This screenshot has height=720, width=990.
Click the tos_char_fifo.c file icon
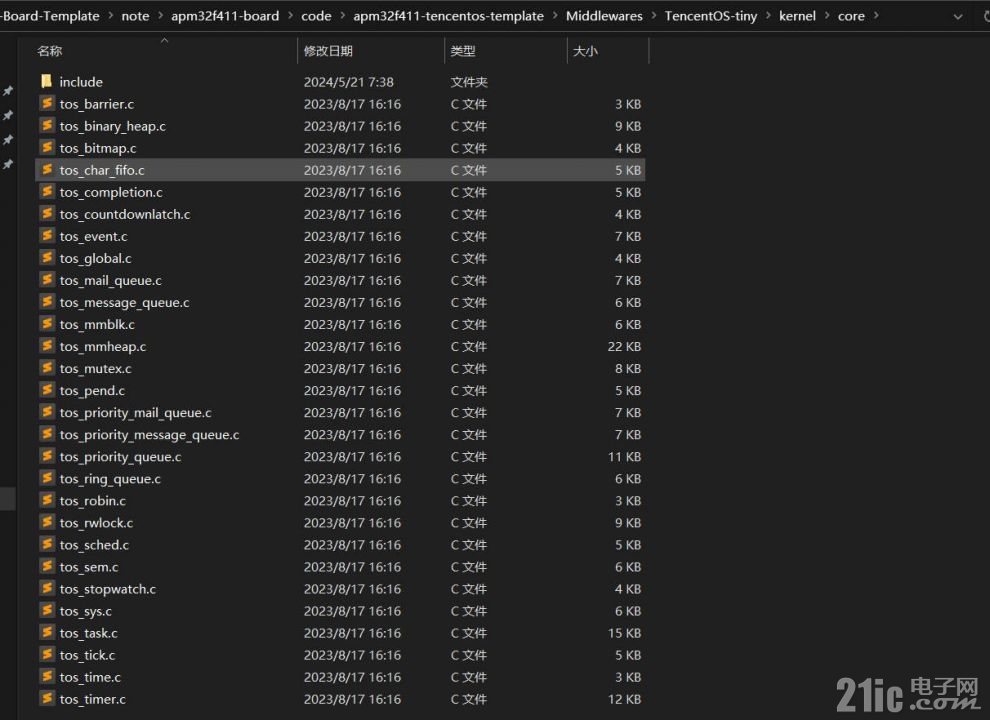point(47,169)
